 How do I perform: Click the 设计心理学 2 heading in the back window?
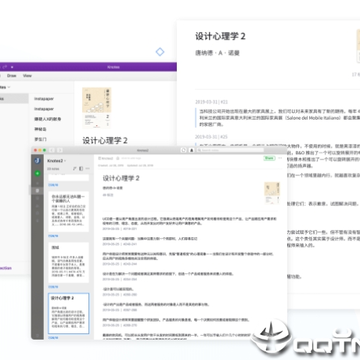point(220,36)
